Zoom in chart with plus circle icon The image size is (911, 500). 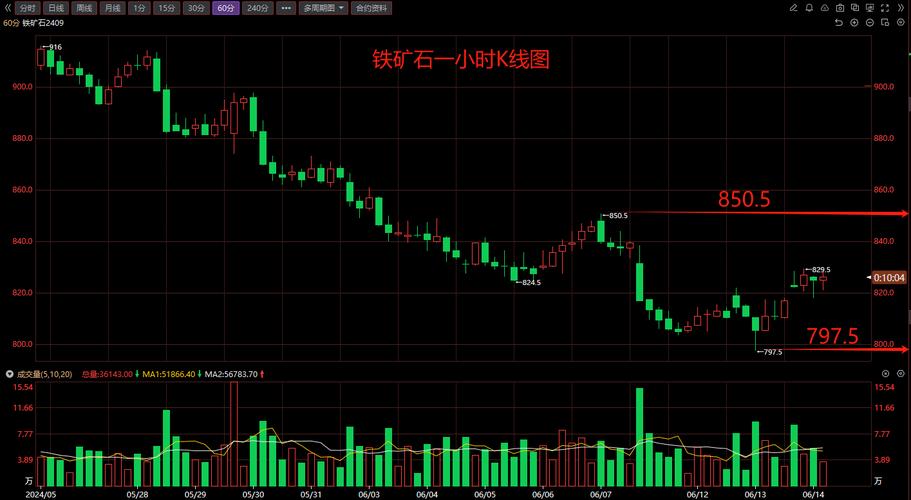[854, 23]
